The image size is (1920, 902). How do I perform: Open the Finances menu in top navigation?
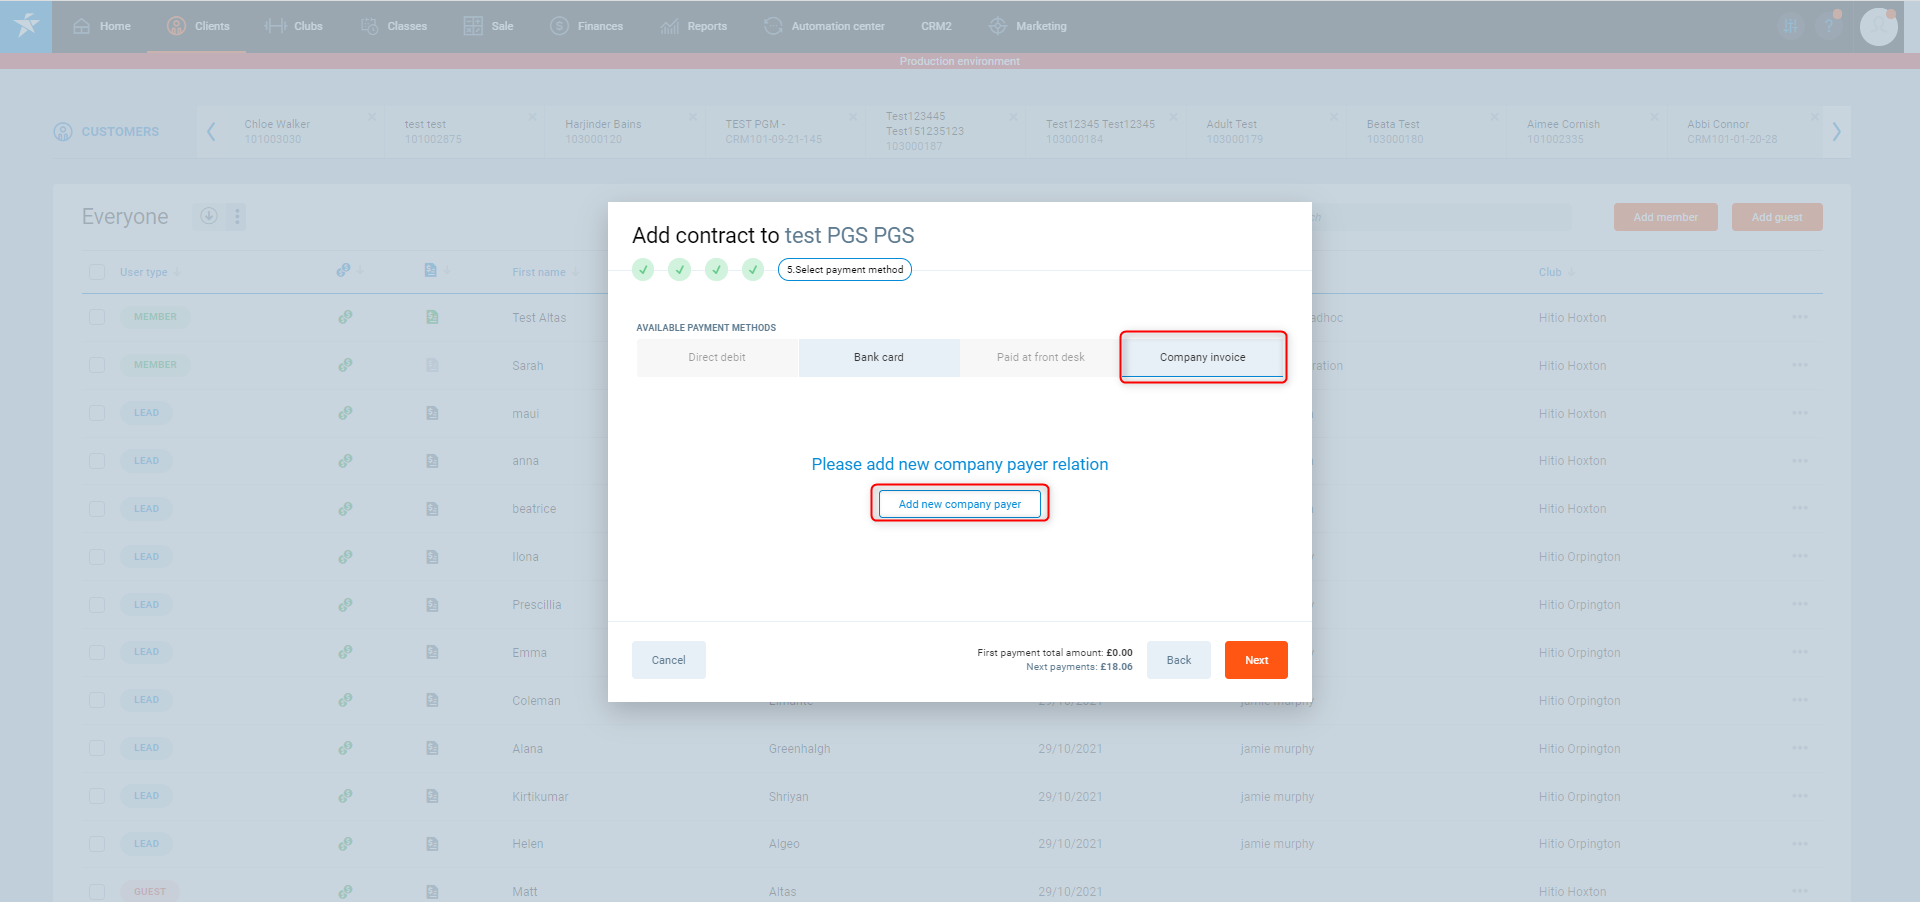[587, 26]
